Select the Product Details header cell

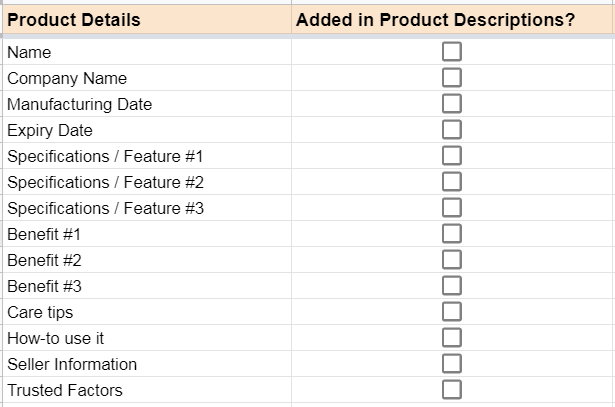click(x=145, y=20)
